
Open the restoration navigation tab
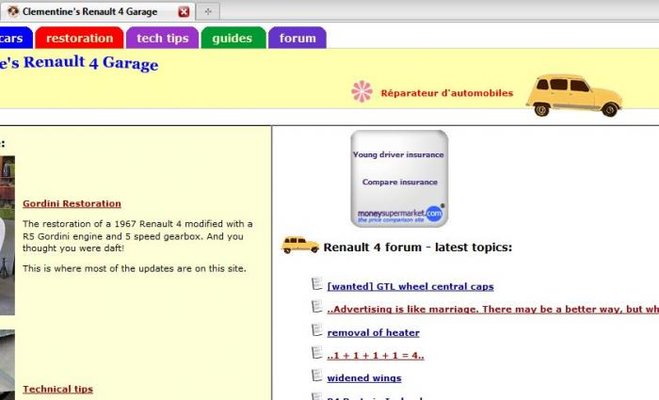tap(79, 38)
